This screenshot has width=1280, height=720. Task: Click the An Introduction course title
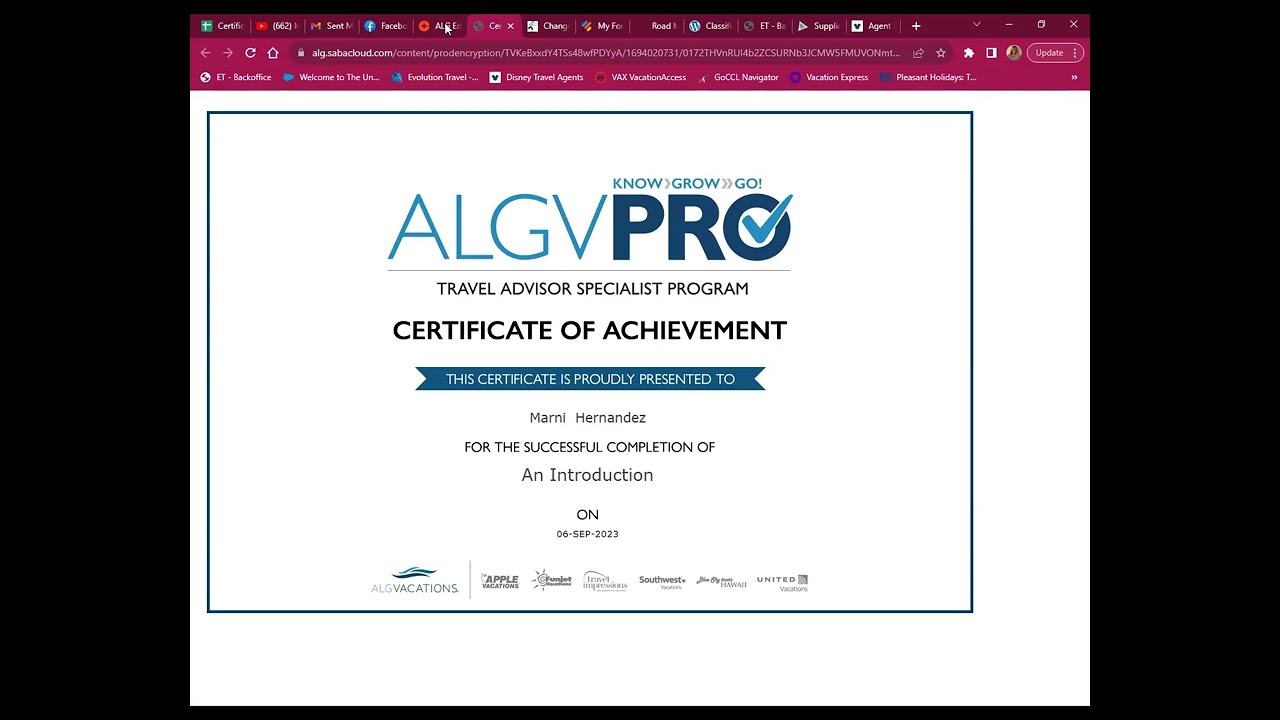(587, 475)
